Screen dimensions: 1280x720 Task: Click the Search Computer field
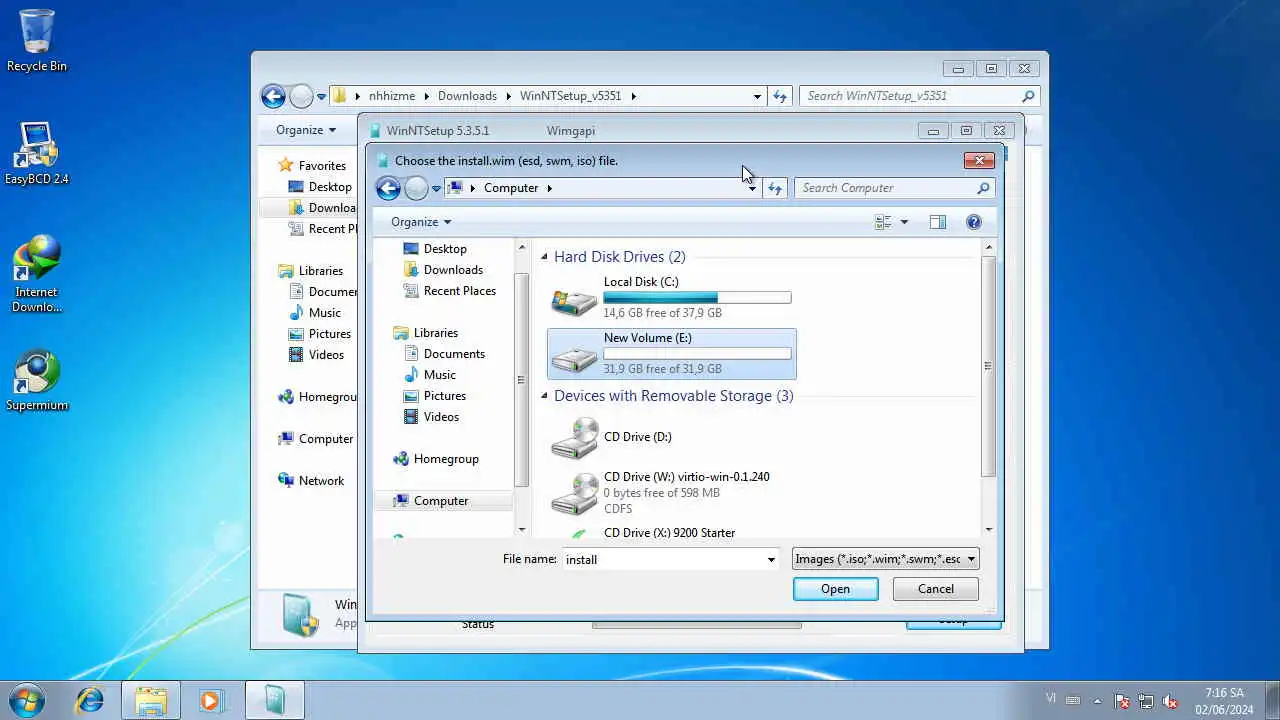click(895, 188)
